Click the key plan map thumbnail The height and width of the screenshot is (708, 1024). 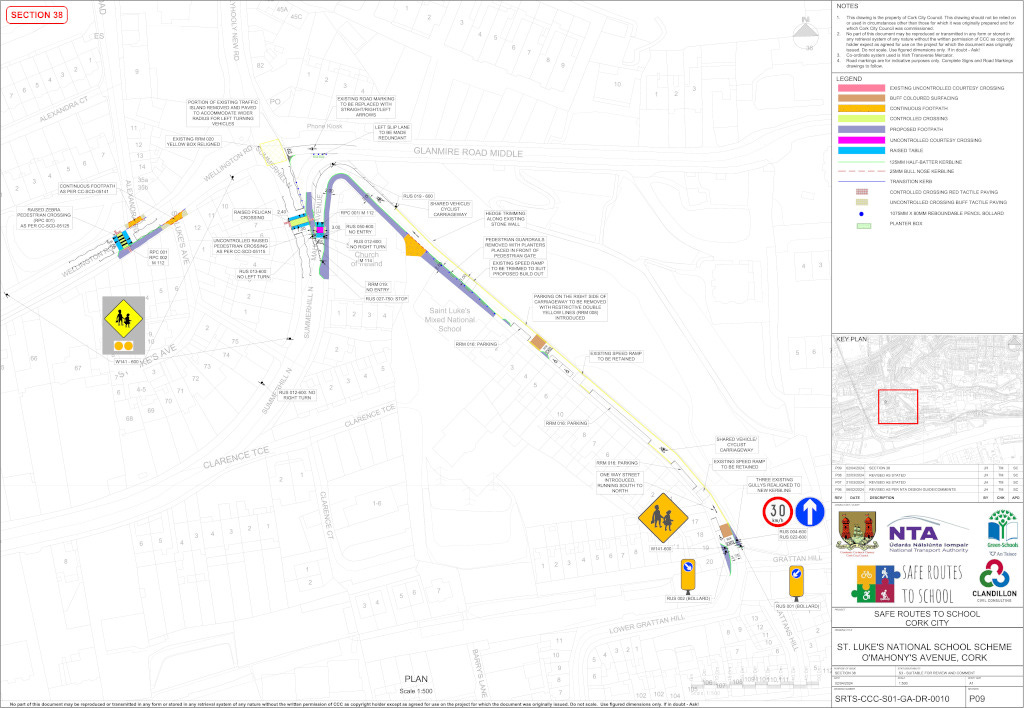click(x=927, y=400)
